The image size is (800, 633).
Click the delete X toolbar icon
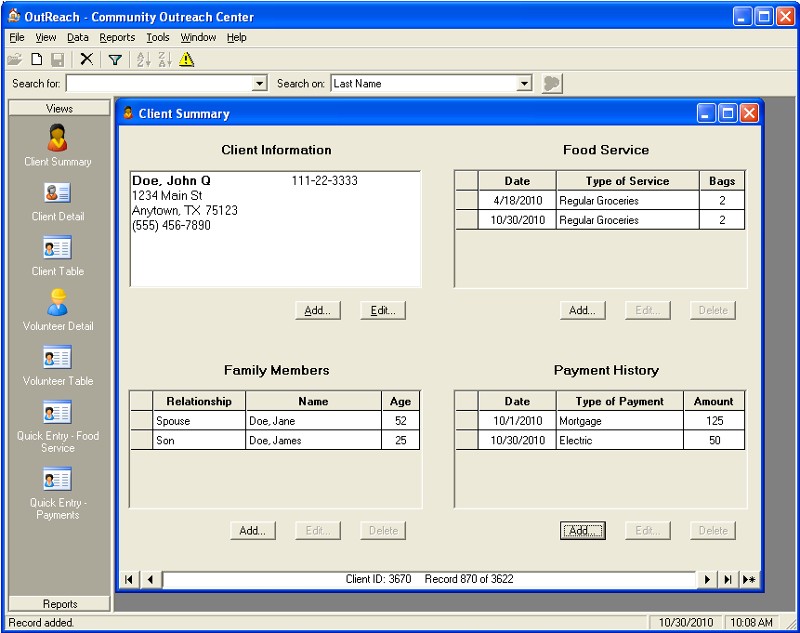coord(87,60)
